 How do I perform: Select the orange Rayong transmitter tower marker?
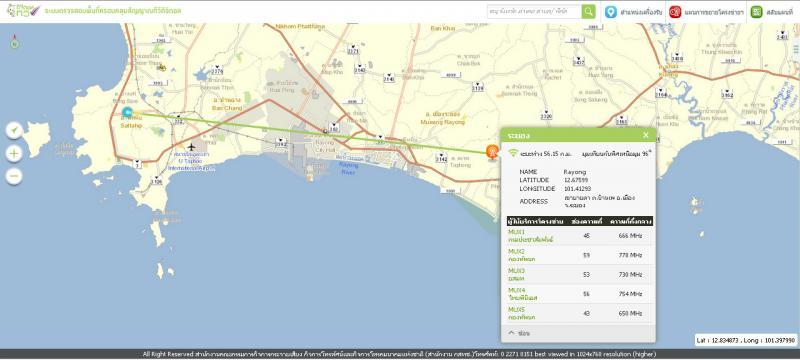coord(492,152)
